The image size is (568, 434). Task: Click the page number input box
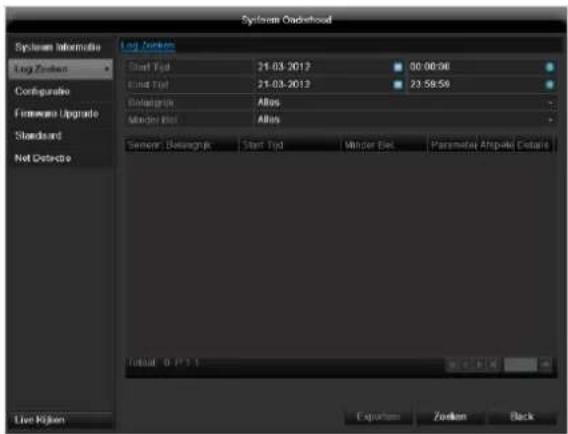pyautogui.click(x=521, y=364)
